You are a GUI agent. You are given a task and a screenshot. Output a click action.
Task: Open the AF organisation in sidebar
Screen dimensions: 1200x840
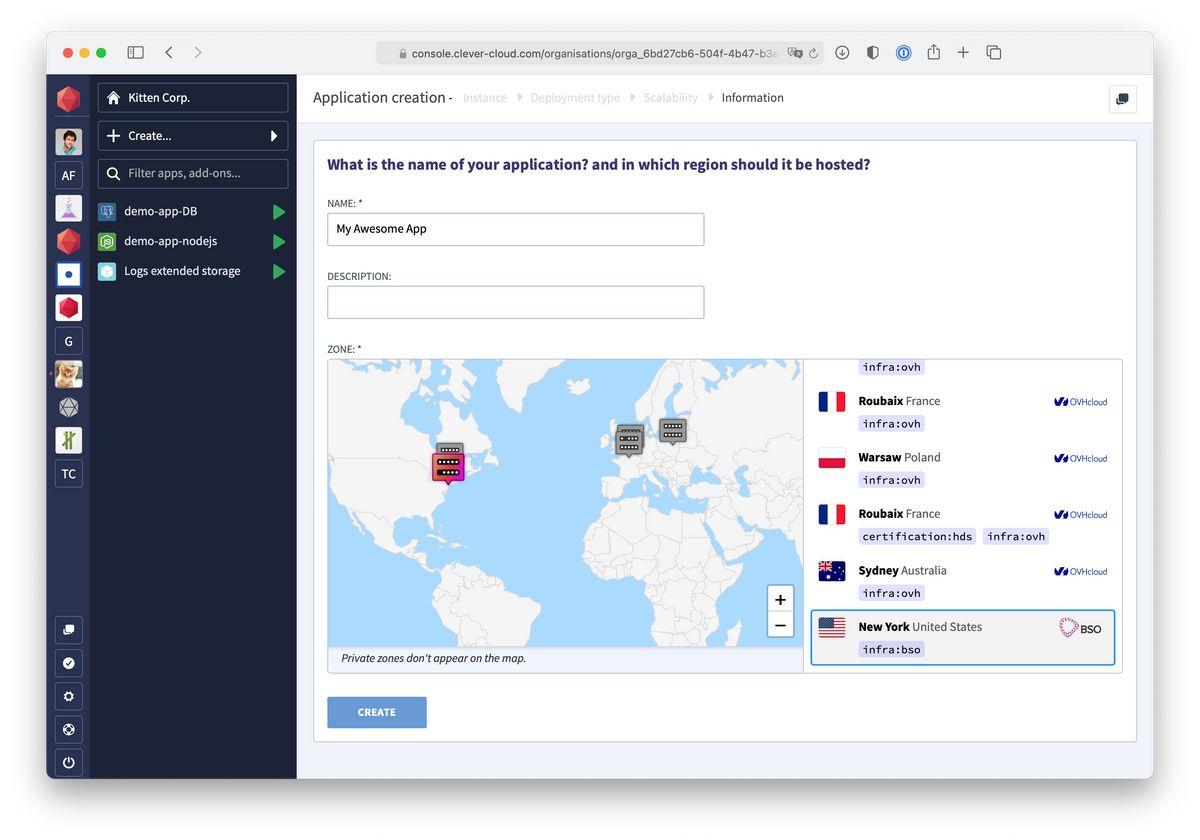68,175
